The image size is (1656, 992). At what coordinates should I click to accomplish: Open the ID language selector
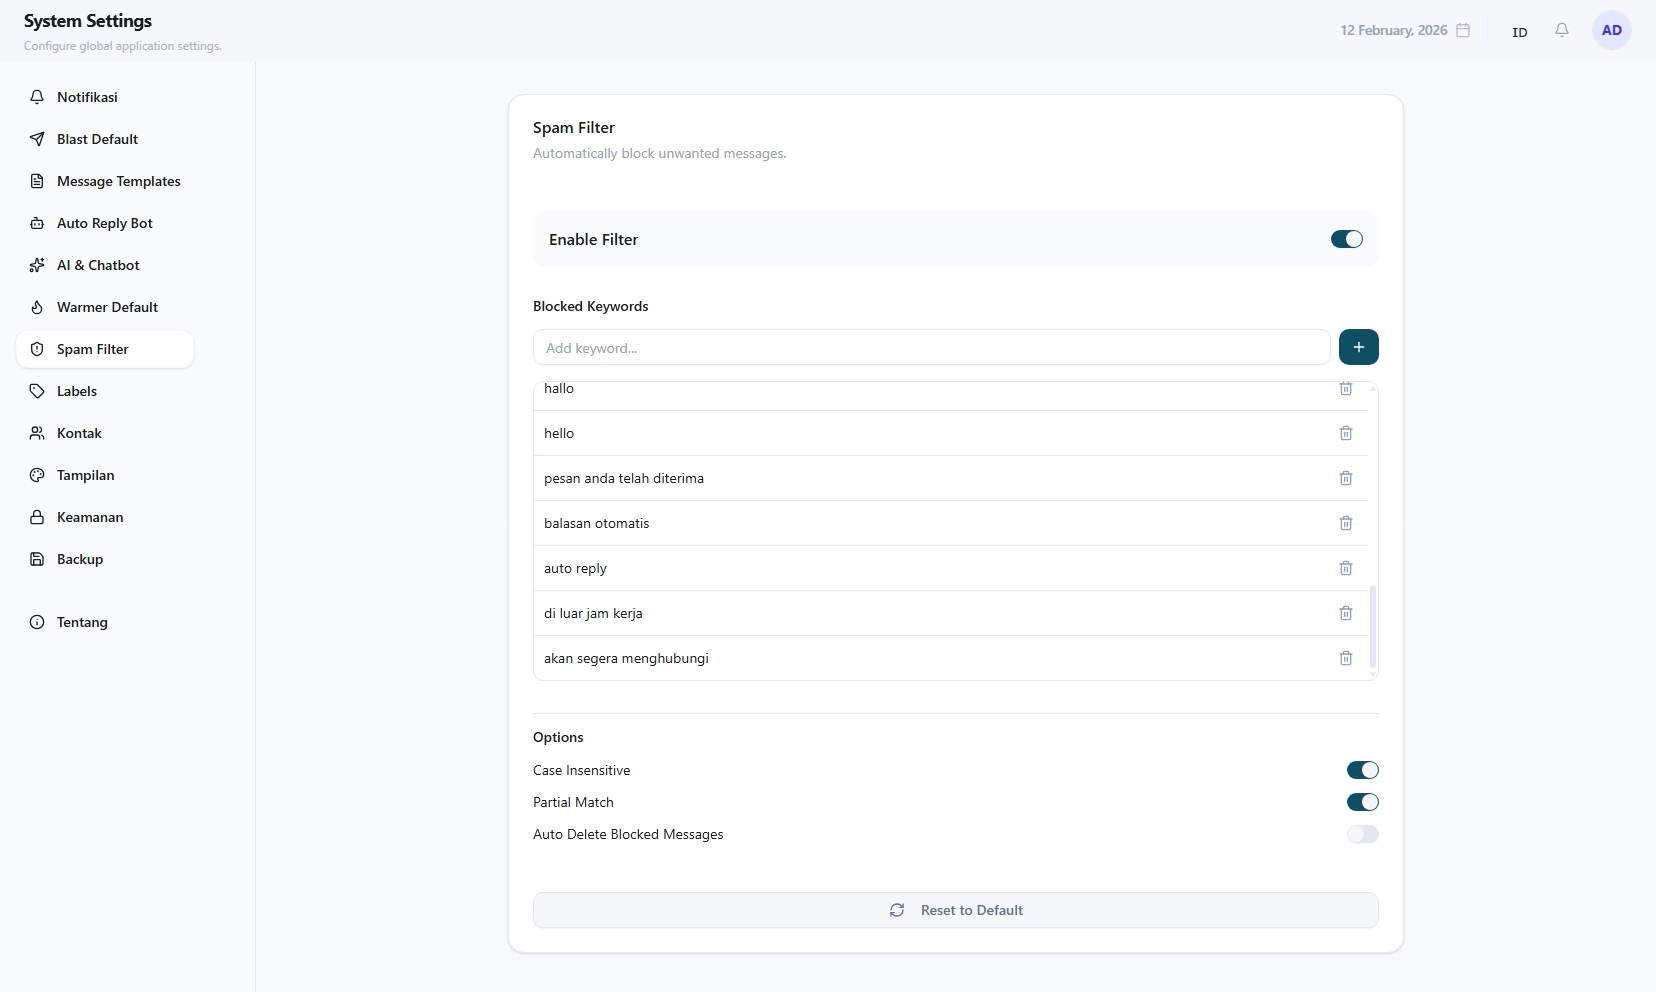pyautogui.click(x=1519, y=32)
